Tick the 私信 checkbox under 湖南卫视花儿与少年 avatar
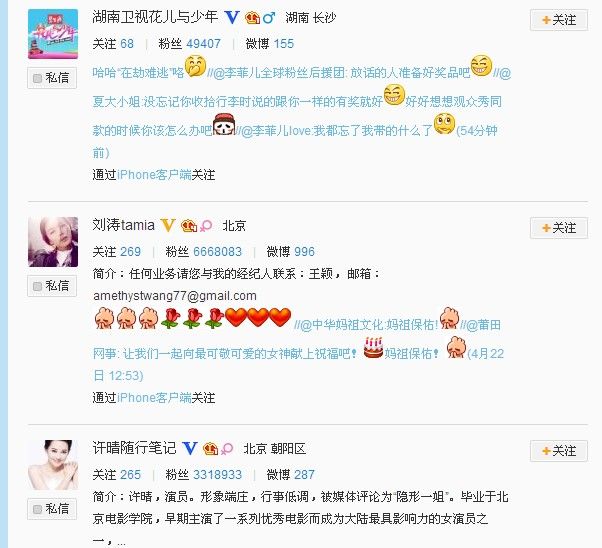 tap(37, 78)
